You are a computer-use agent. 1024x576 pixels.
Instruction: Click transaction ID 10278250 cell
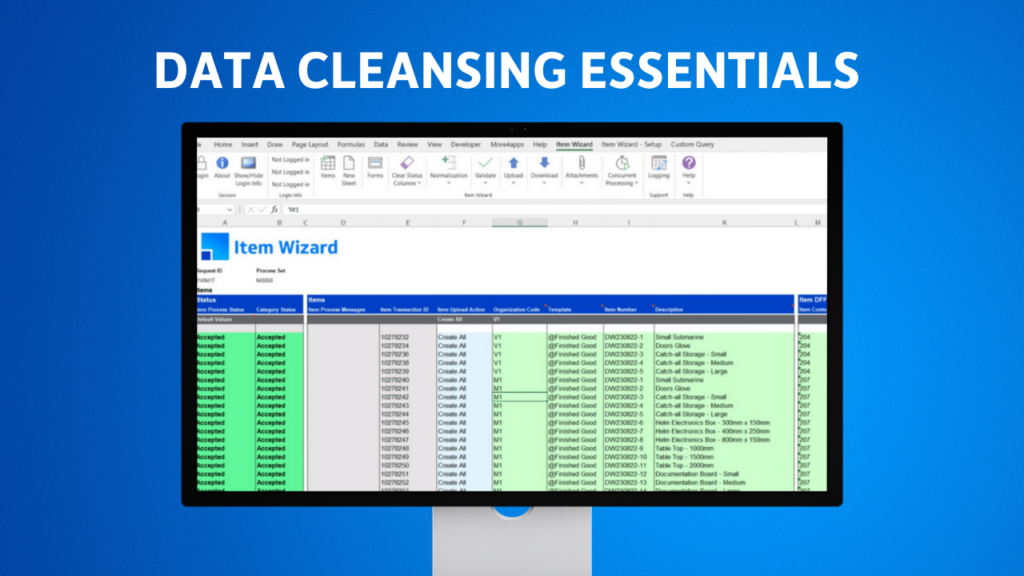[x=408, y=466]
